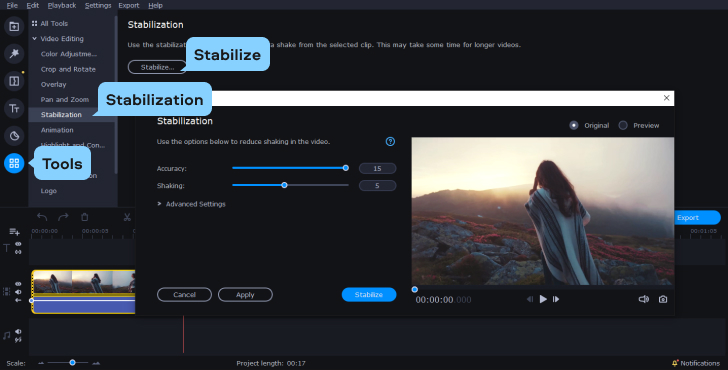Select the Logo tool
This screenshot has height=370, width=728.
pos(49,191)
